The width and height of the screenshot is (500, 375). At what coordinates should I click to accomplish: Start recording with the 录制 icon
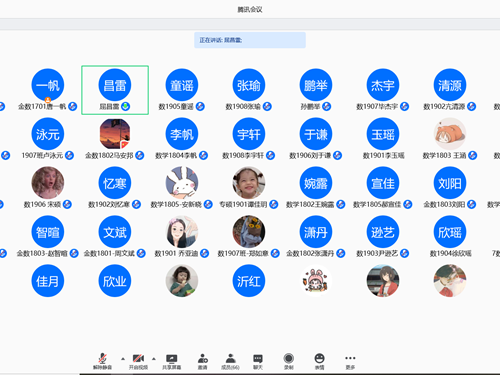(289, 361)
